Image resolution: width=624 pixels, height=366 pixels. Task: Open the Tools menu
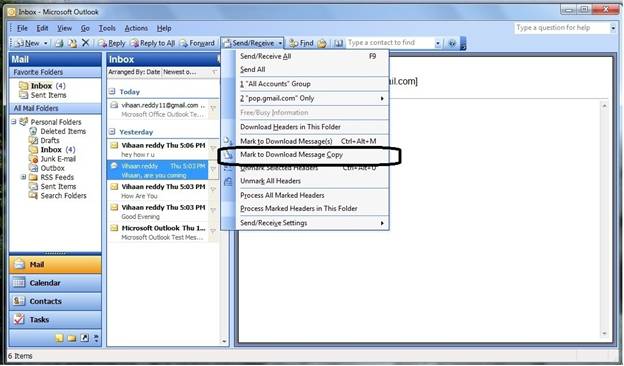pos(107,28)
